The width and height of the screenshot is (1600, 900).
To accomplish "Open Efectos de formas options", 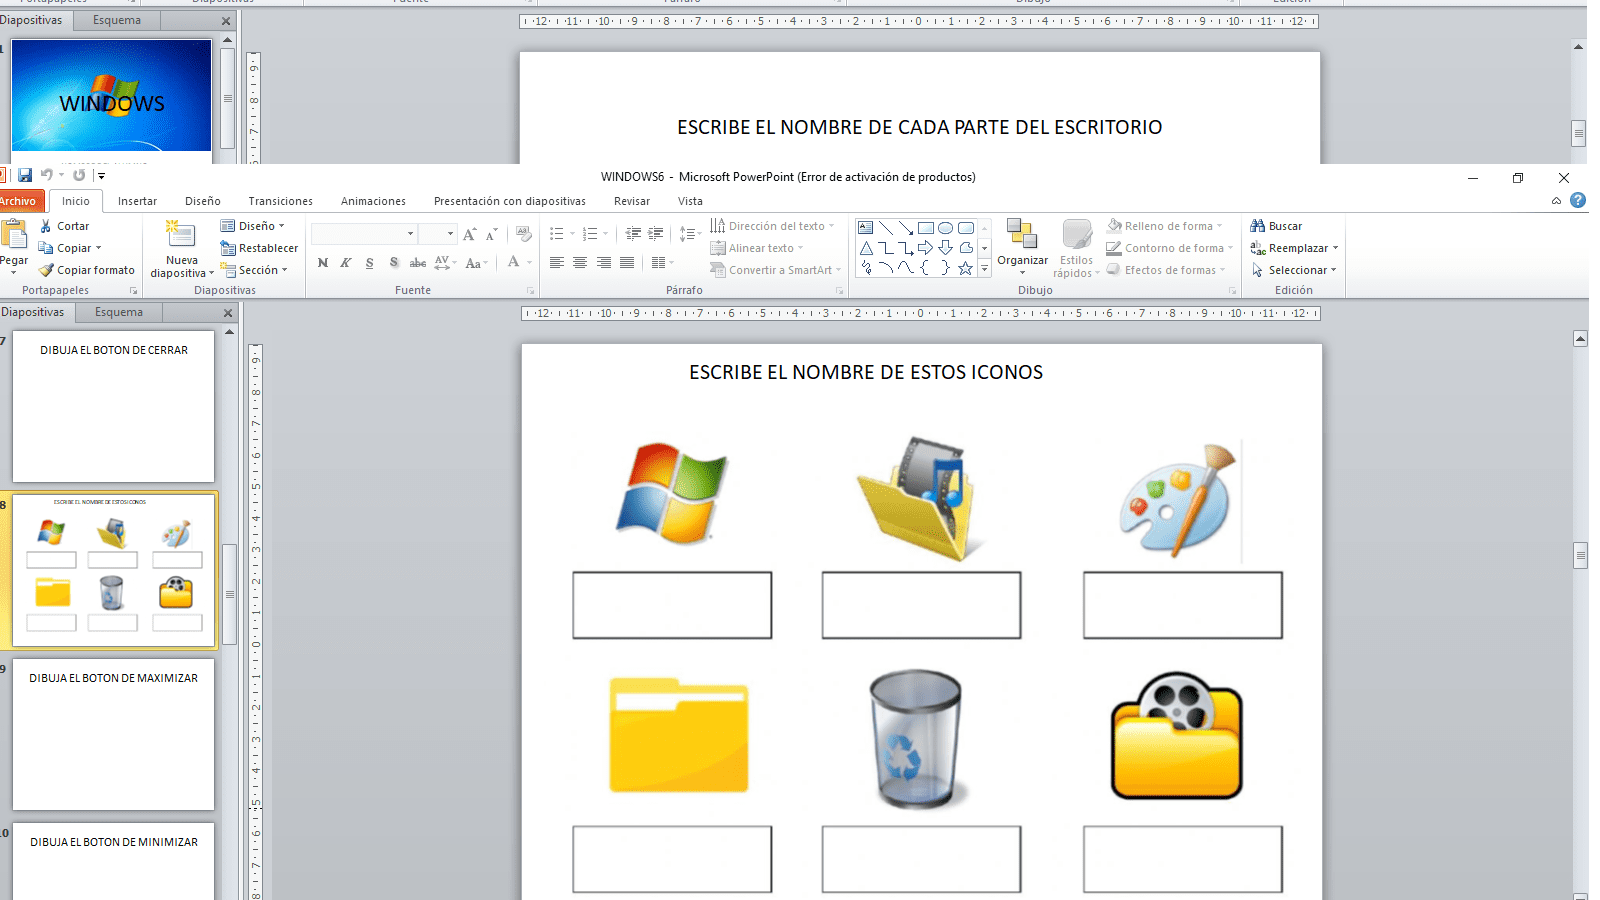I will tap(1167, 270).
